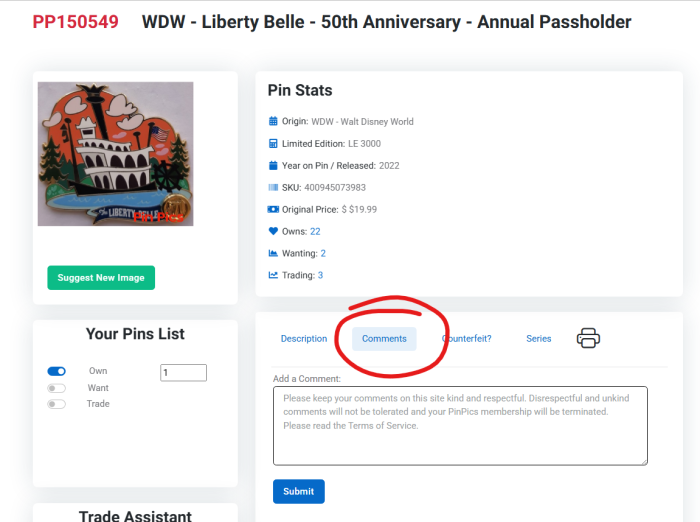This screenshot has width=700, height=522.
Task: Click the Year on Pin calendar icon
Action: (273, 166)
